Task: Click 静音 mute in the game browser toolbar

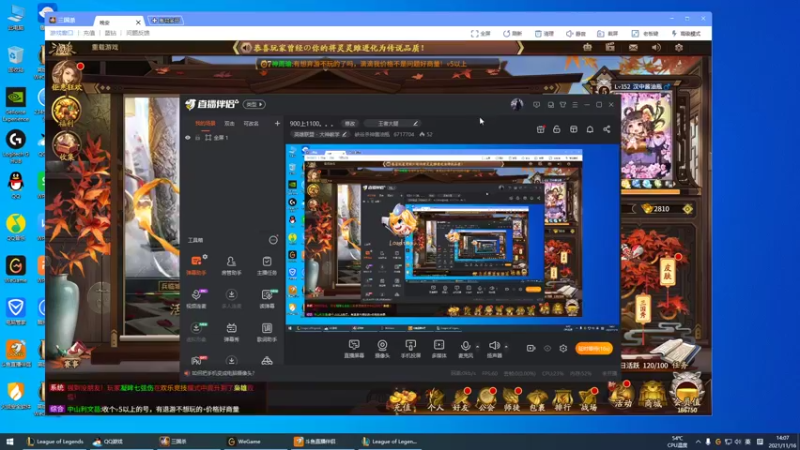Action: [576, 33]
